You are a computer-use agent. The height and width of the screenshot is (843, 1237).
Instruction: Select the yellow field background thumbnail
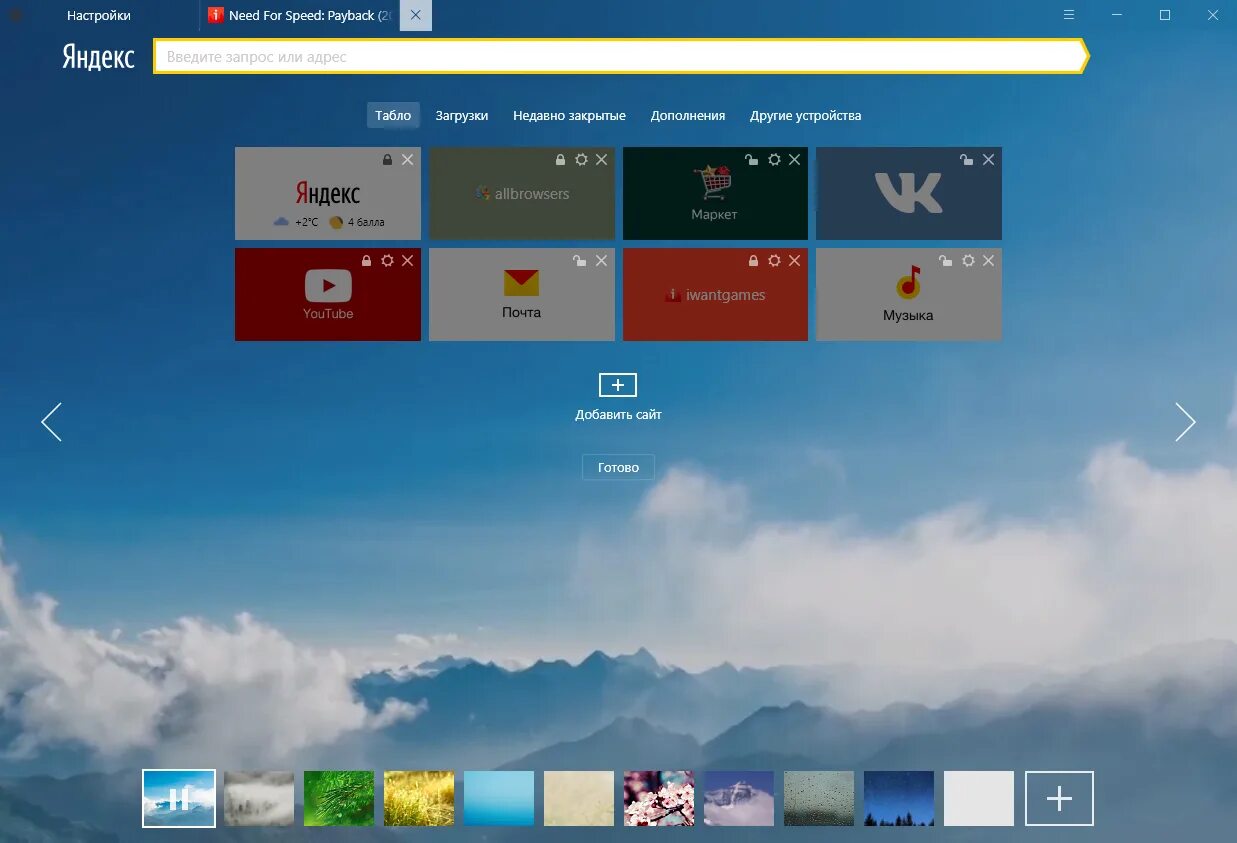[419, 798]
